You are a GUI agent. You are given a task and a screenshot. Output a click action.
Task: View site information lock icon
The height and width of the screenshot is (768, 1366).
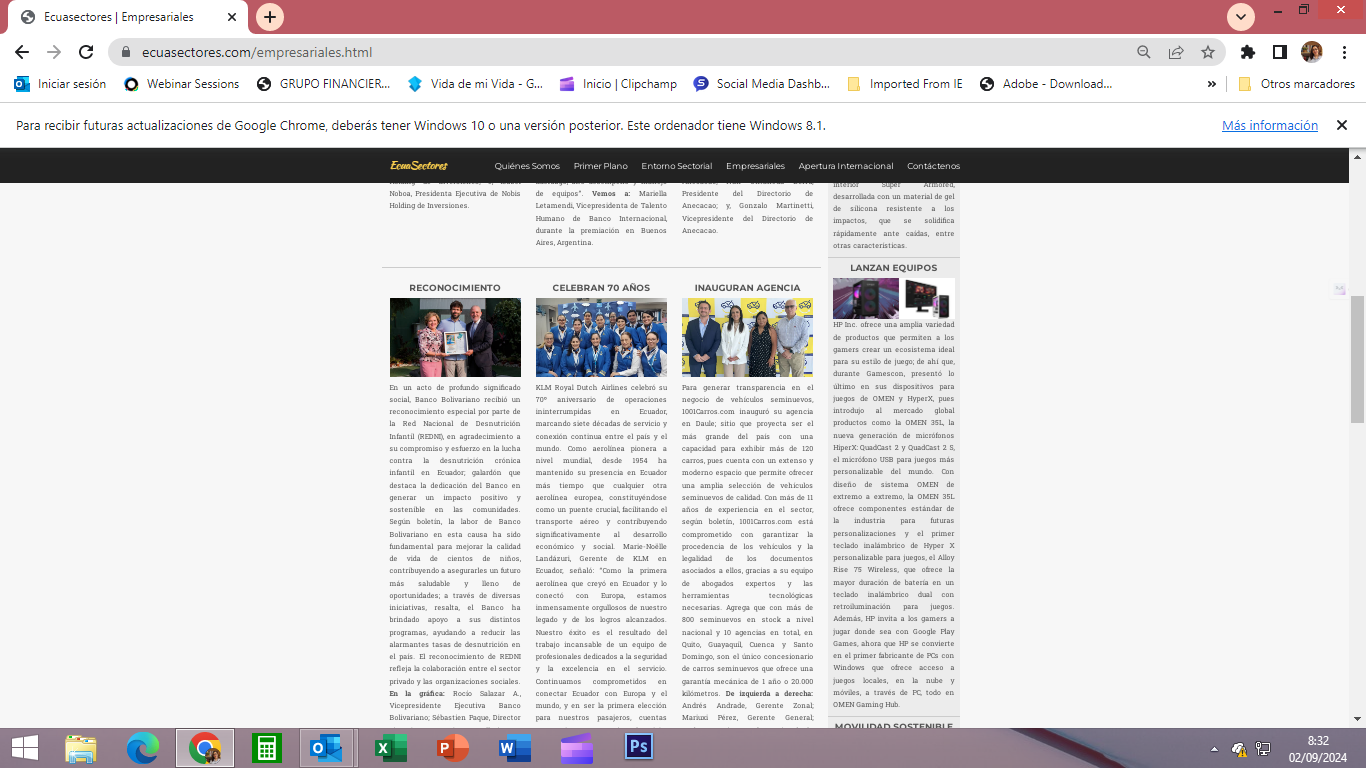126,52
